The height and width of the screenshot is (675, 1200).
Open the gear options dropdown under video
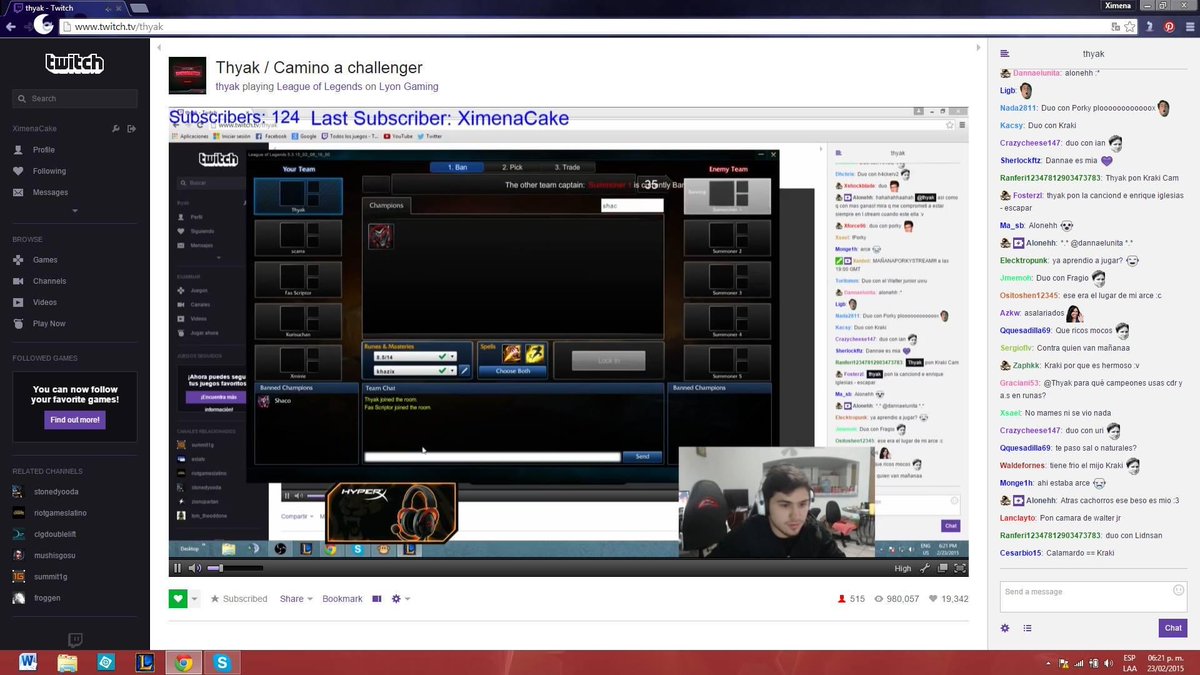401,599
